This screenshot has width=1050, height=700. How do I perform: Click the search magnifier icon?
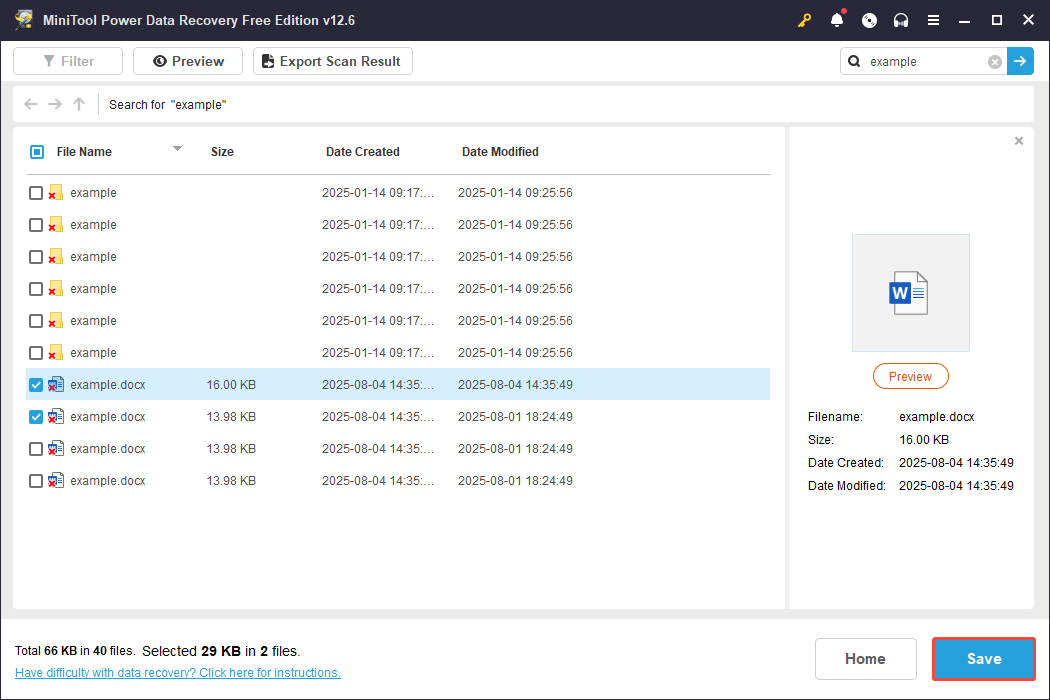[x=854, y=62]
